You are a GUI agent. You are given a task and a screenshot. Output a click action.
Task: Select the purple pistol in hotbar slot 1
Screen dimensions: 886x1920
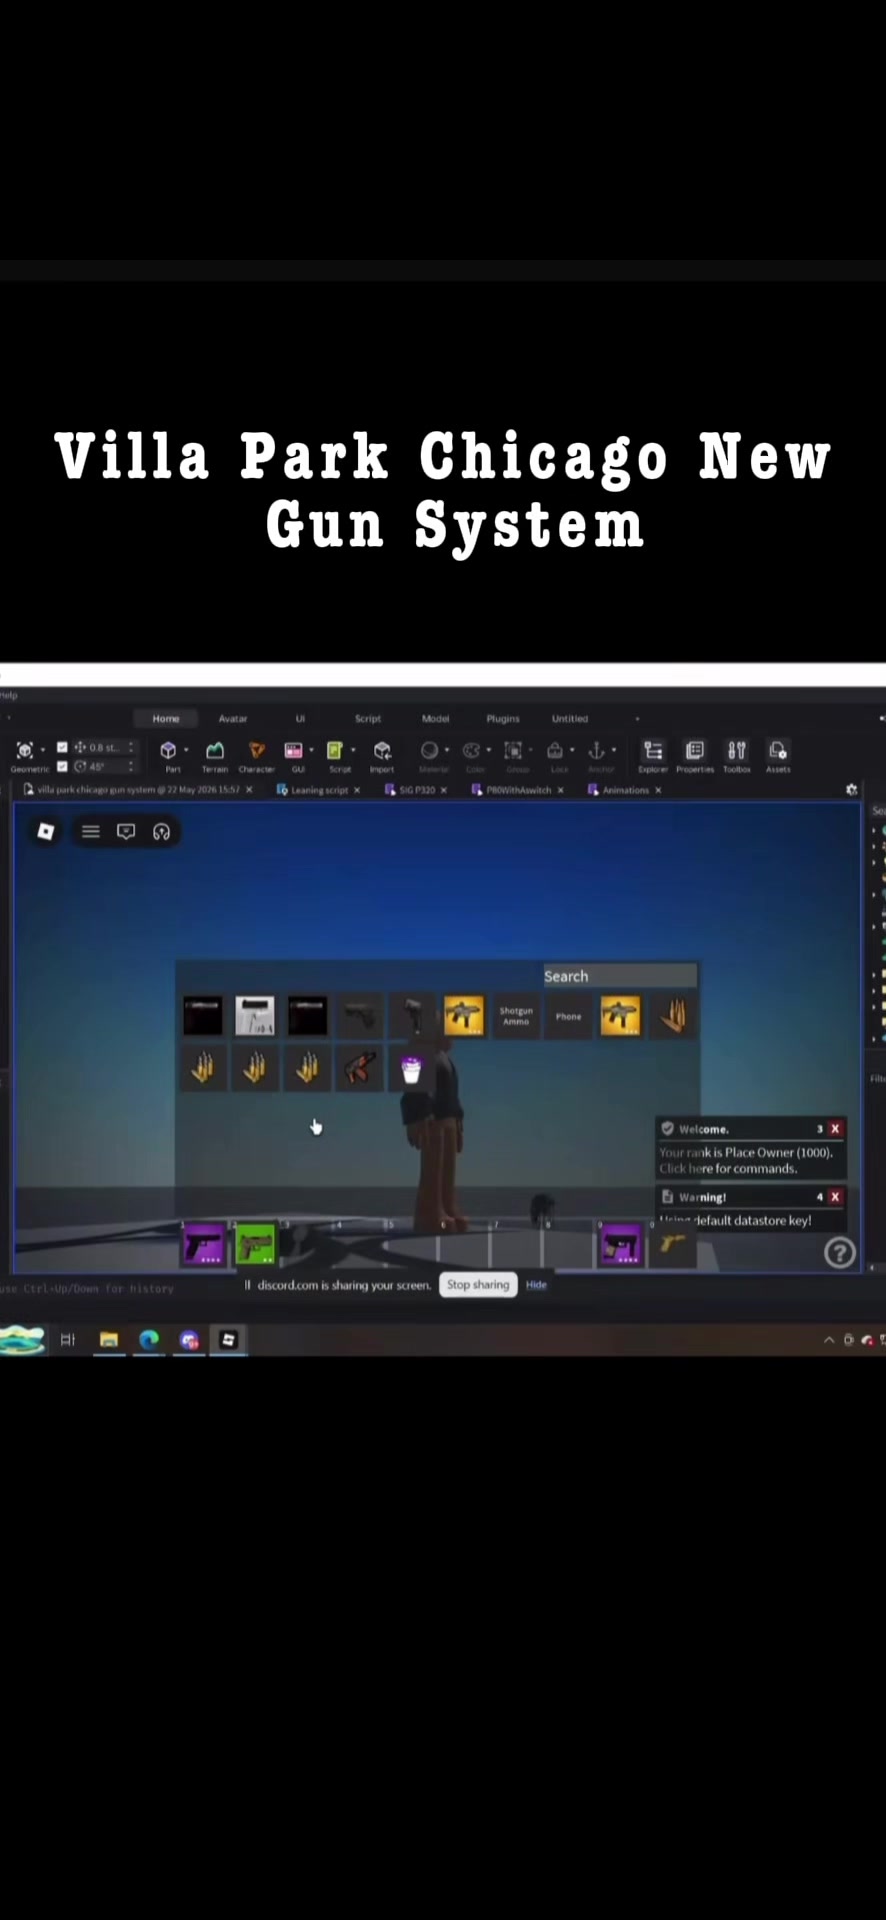[204, 1246]
